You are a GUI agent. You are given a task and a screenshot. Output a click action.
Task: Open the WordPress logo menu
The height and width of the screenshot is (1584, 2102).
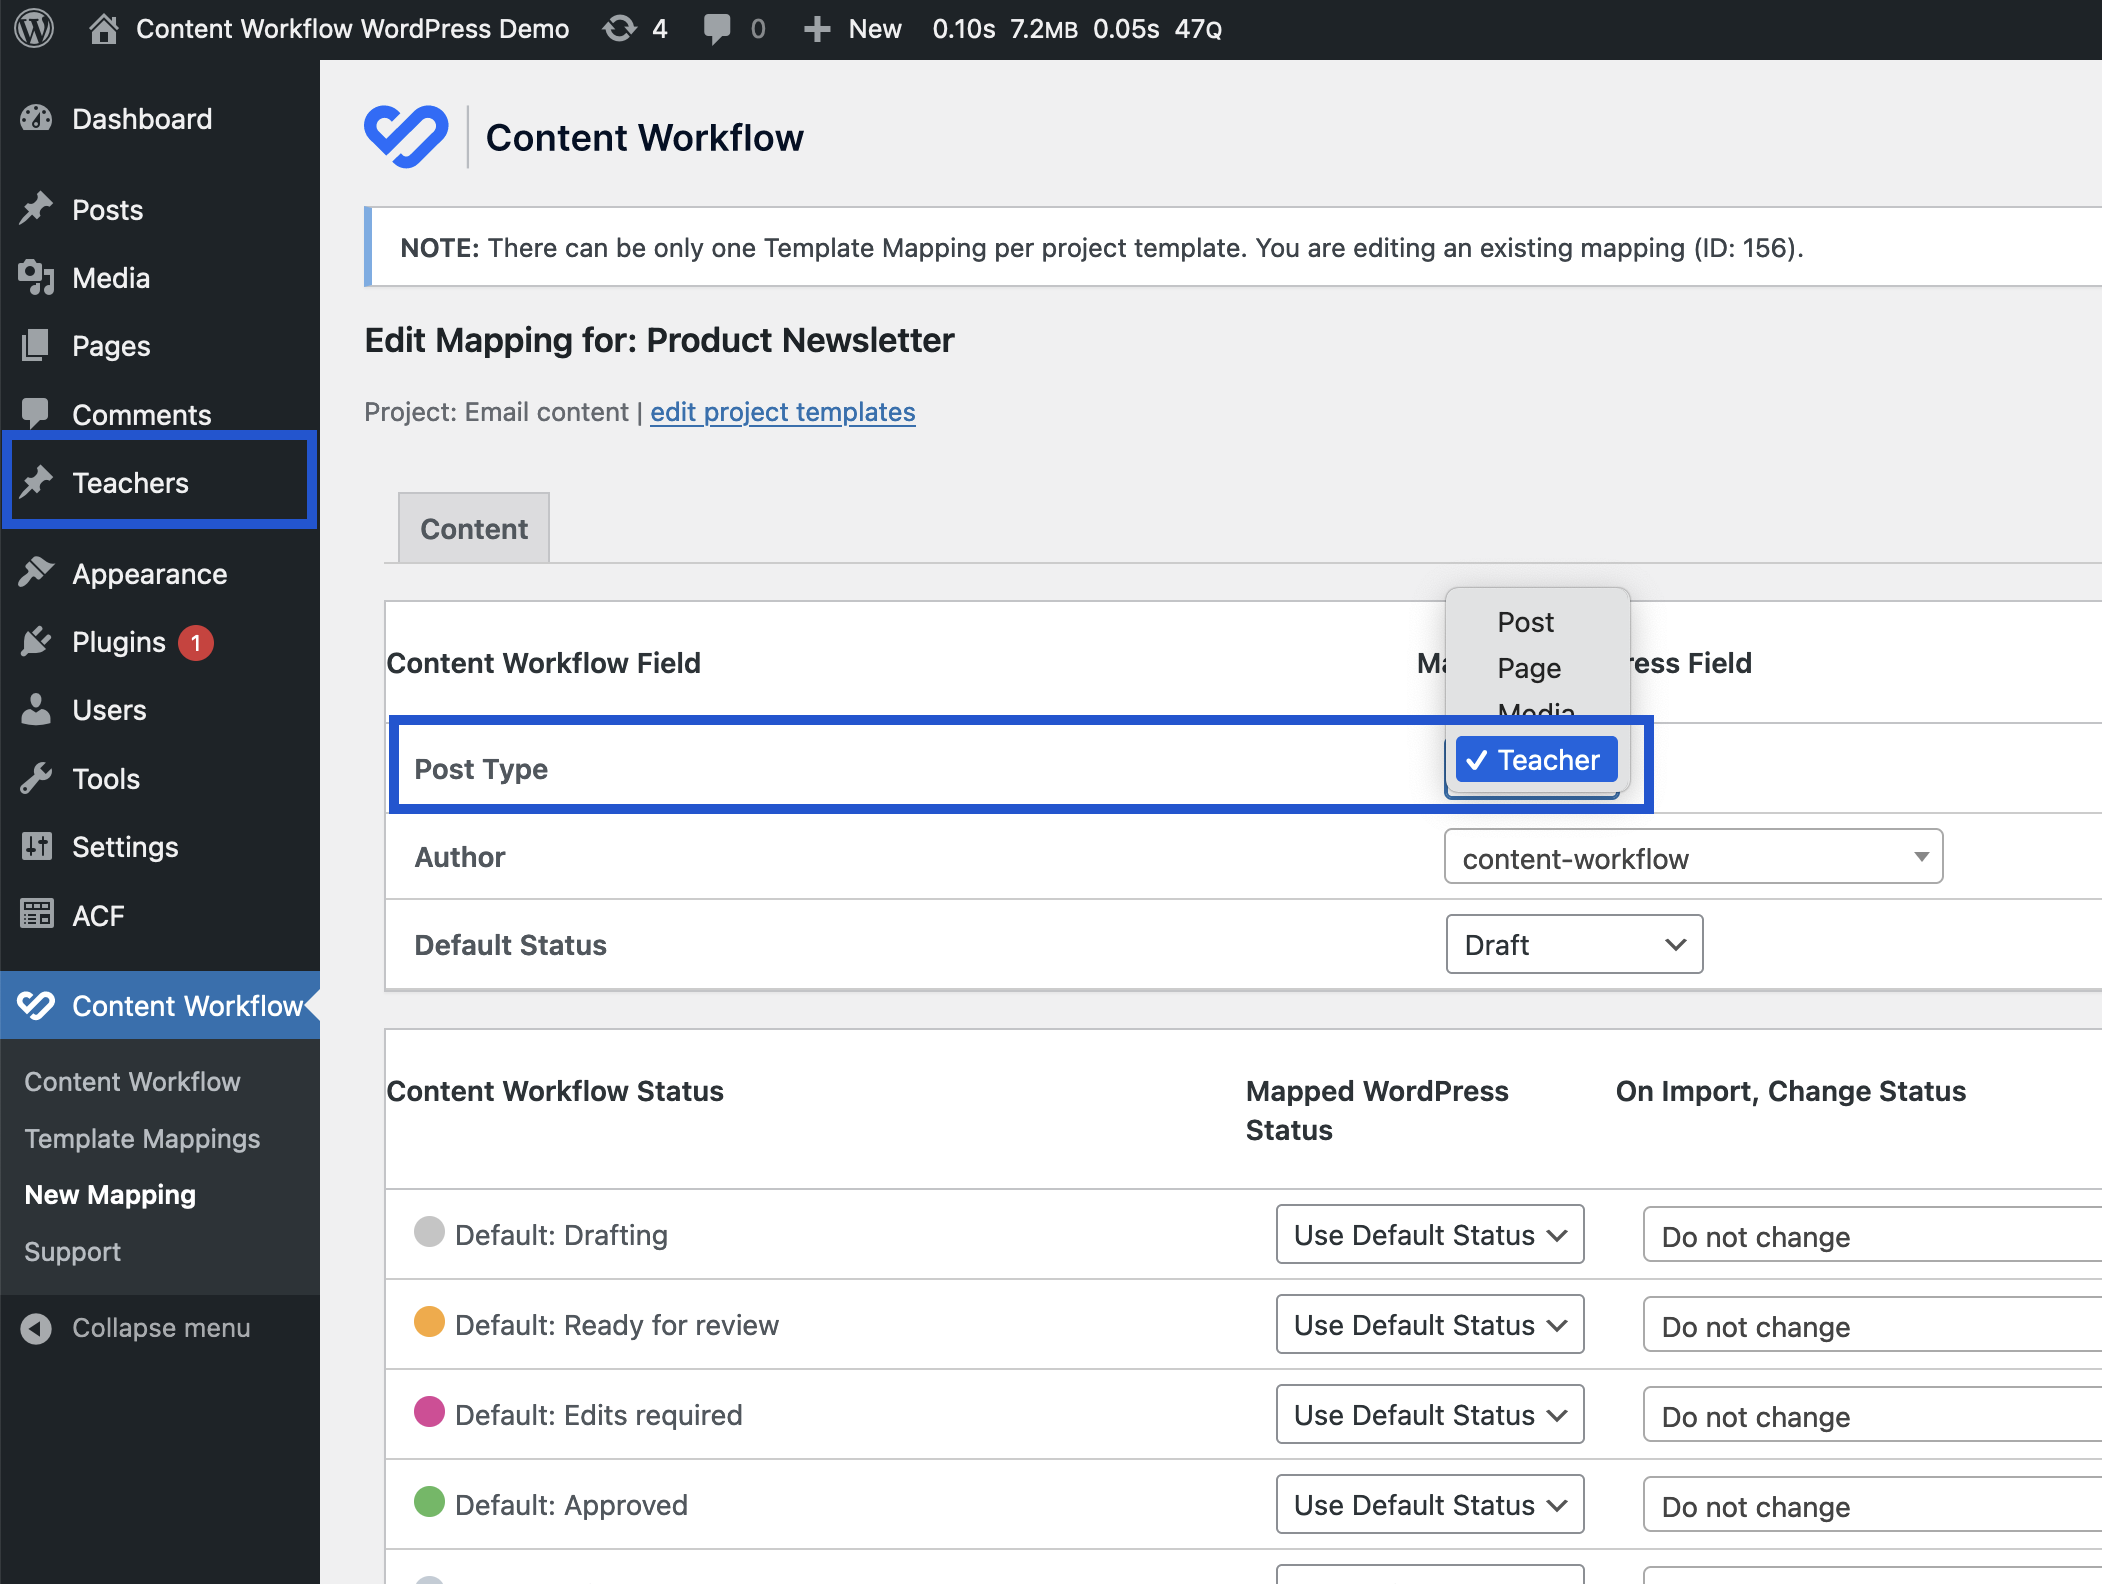[x=33, y=28]
